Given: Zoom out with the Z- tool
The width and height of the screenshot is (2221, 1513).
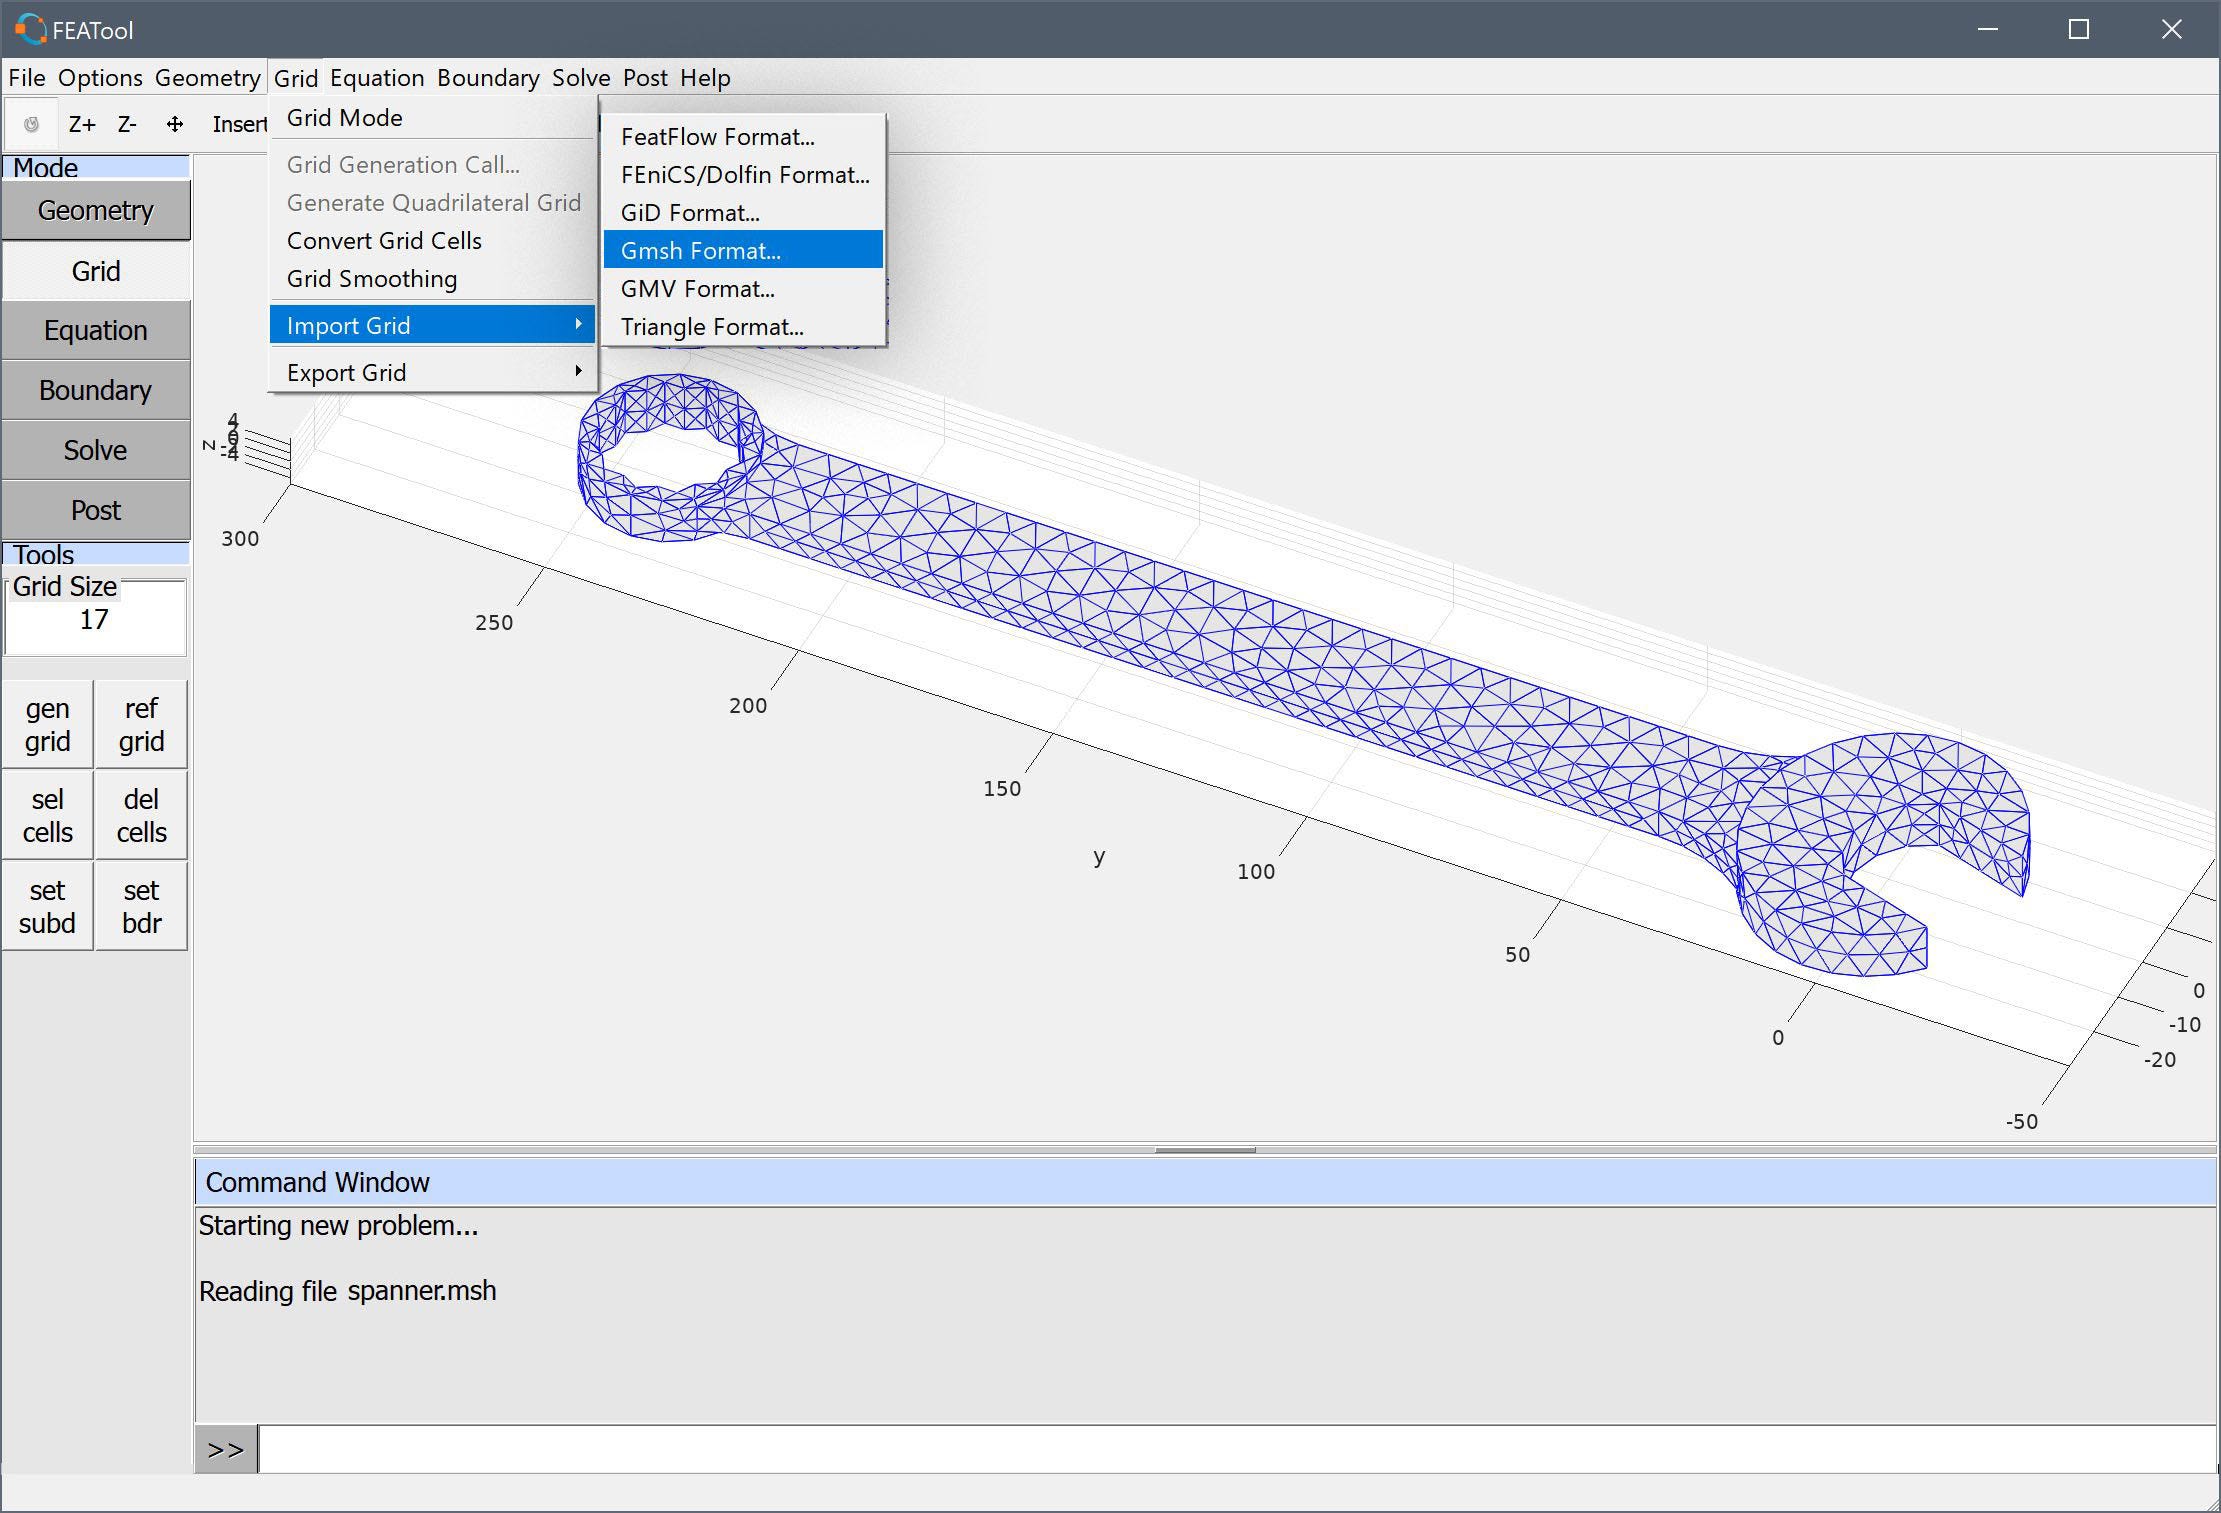Looking at the screenshot, I should coord(127,124).
